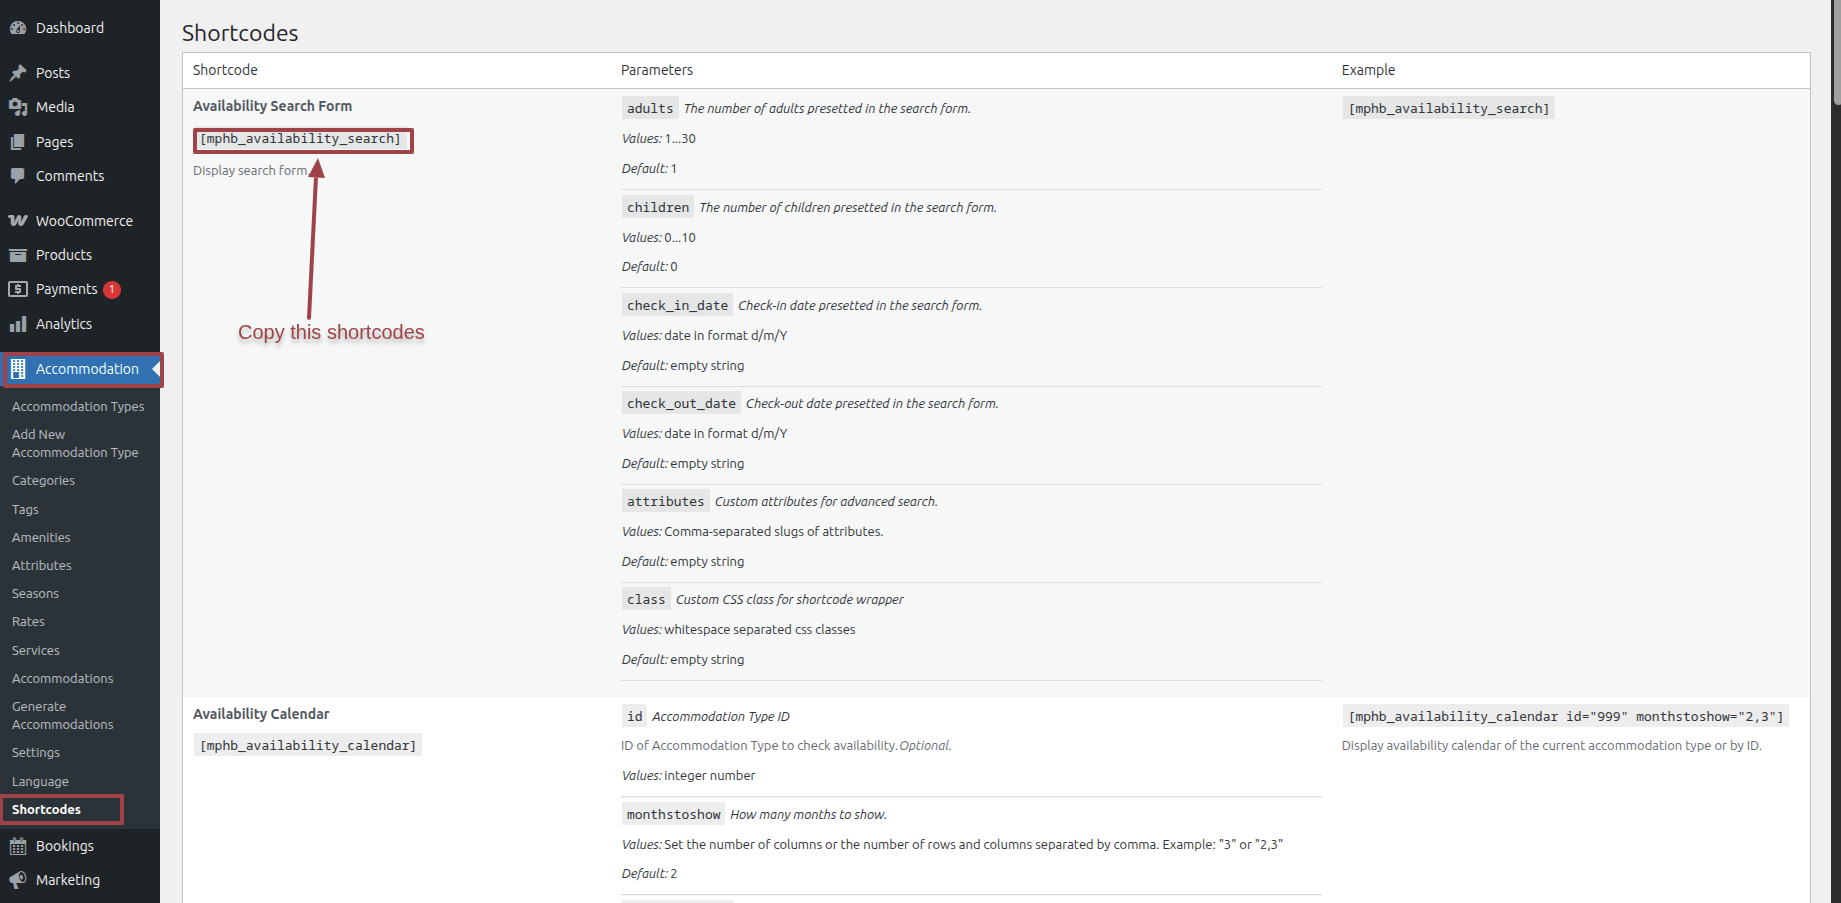1841x903 pixels.
Task: Click the Bookings calendar icon
Action: (x=18, y=846)
